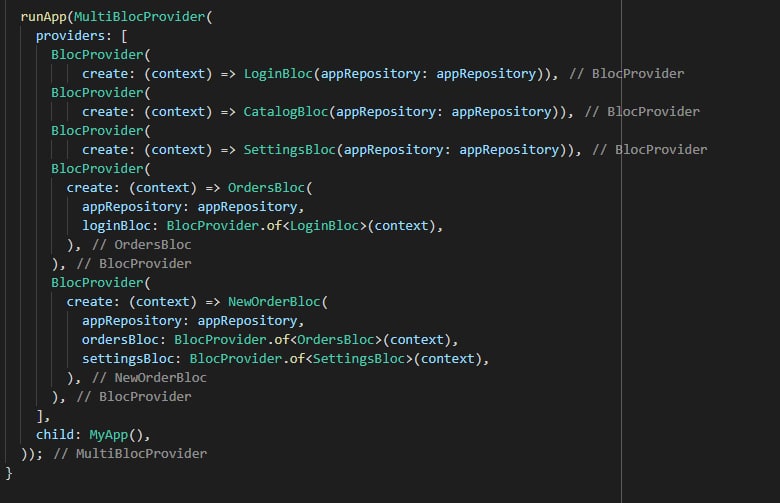
Task: Click SettingsBloc constructor in its create line
Action: pos(290,150)
